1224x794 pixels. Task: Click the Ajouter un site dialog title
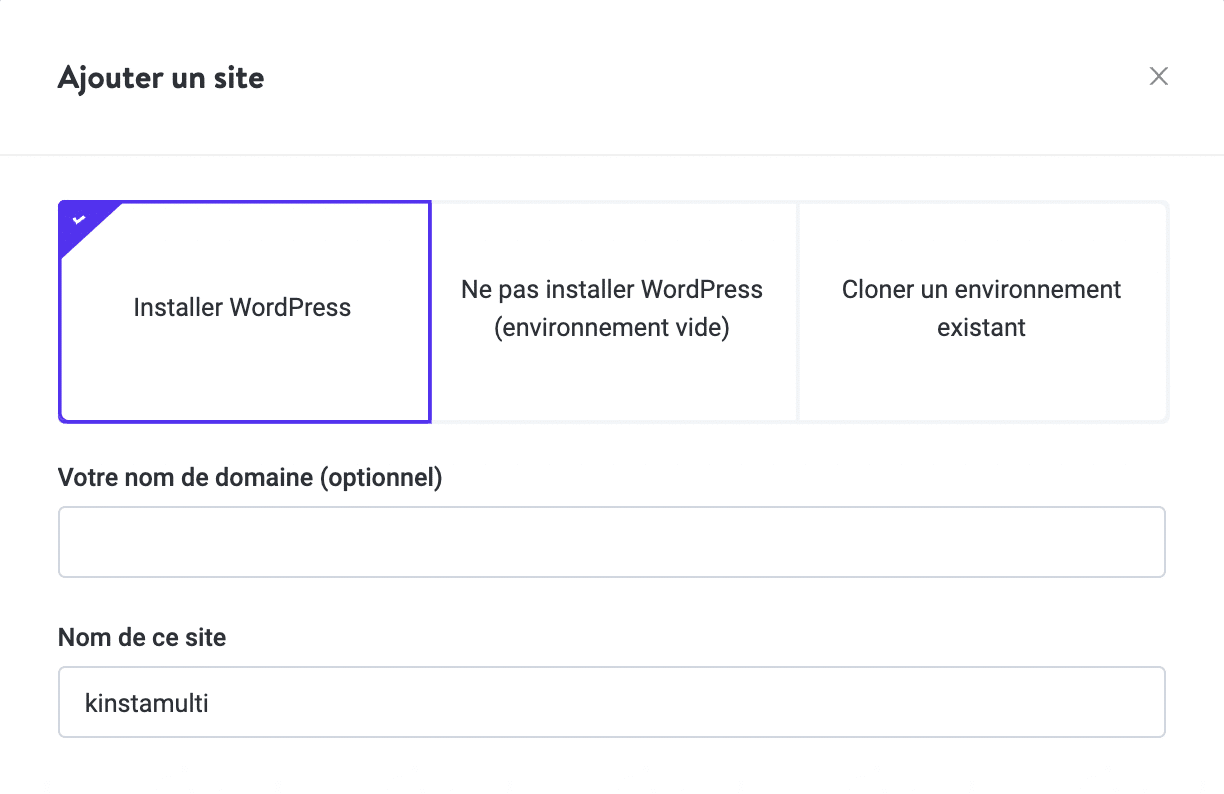click(x=161, y=77)
